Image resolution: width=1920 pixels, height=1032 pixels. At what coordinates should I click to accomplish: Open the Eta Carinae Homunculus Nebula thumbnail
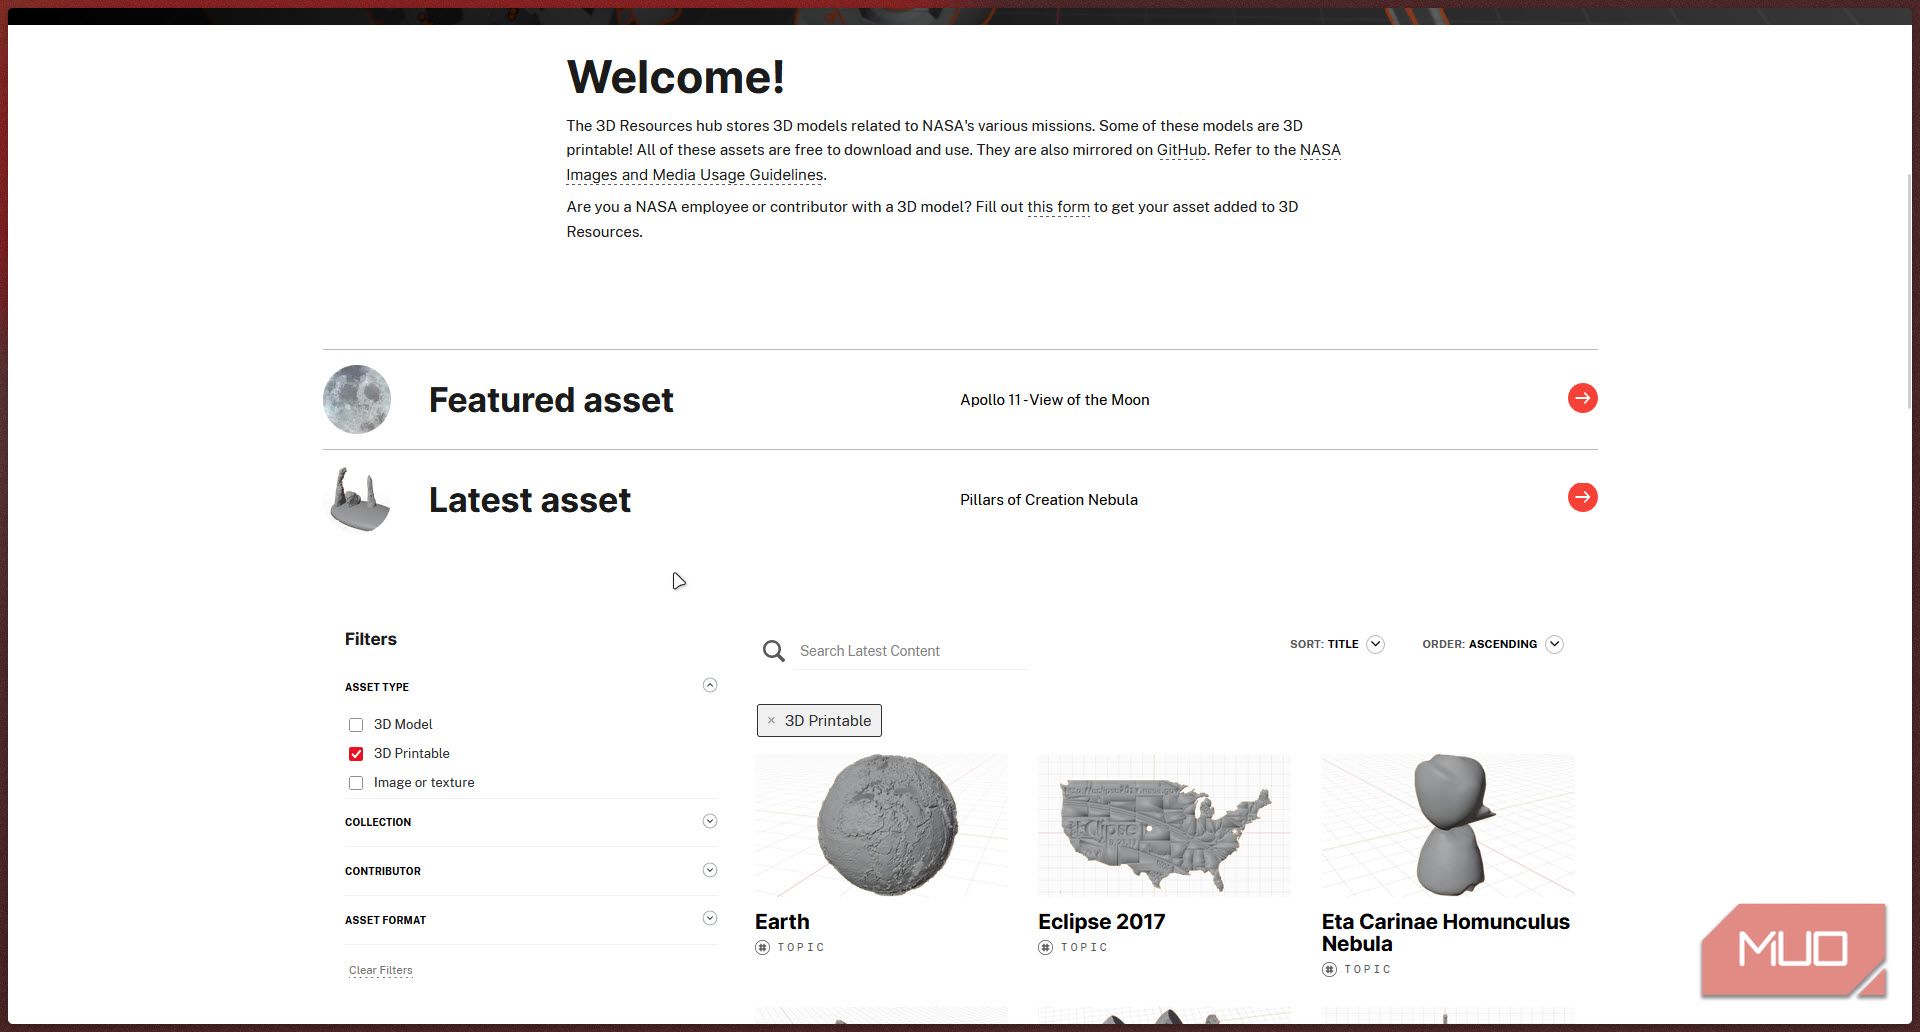click(1448, 825)
